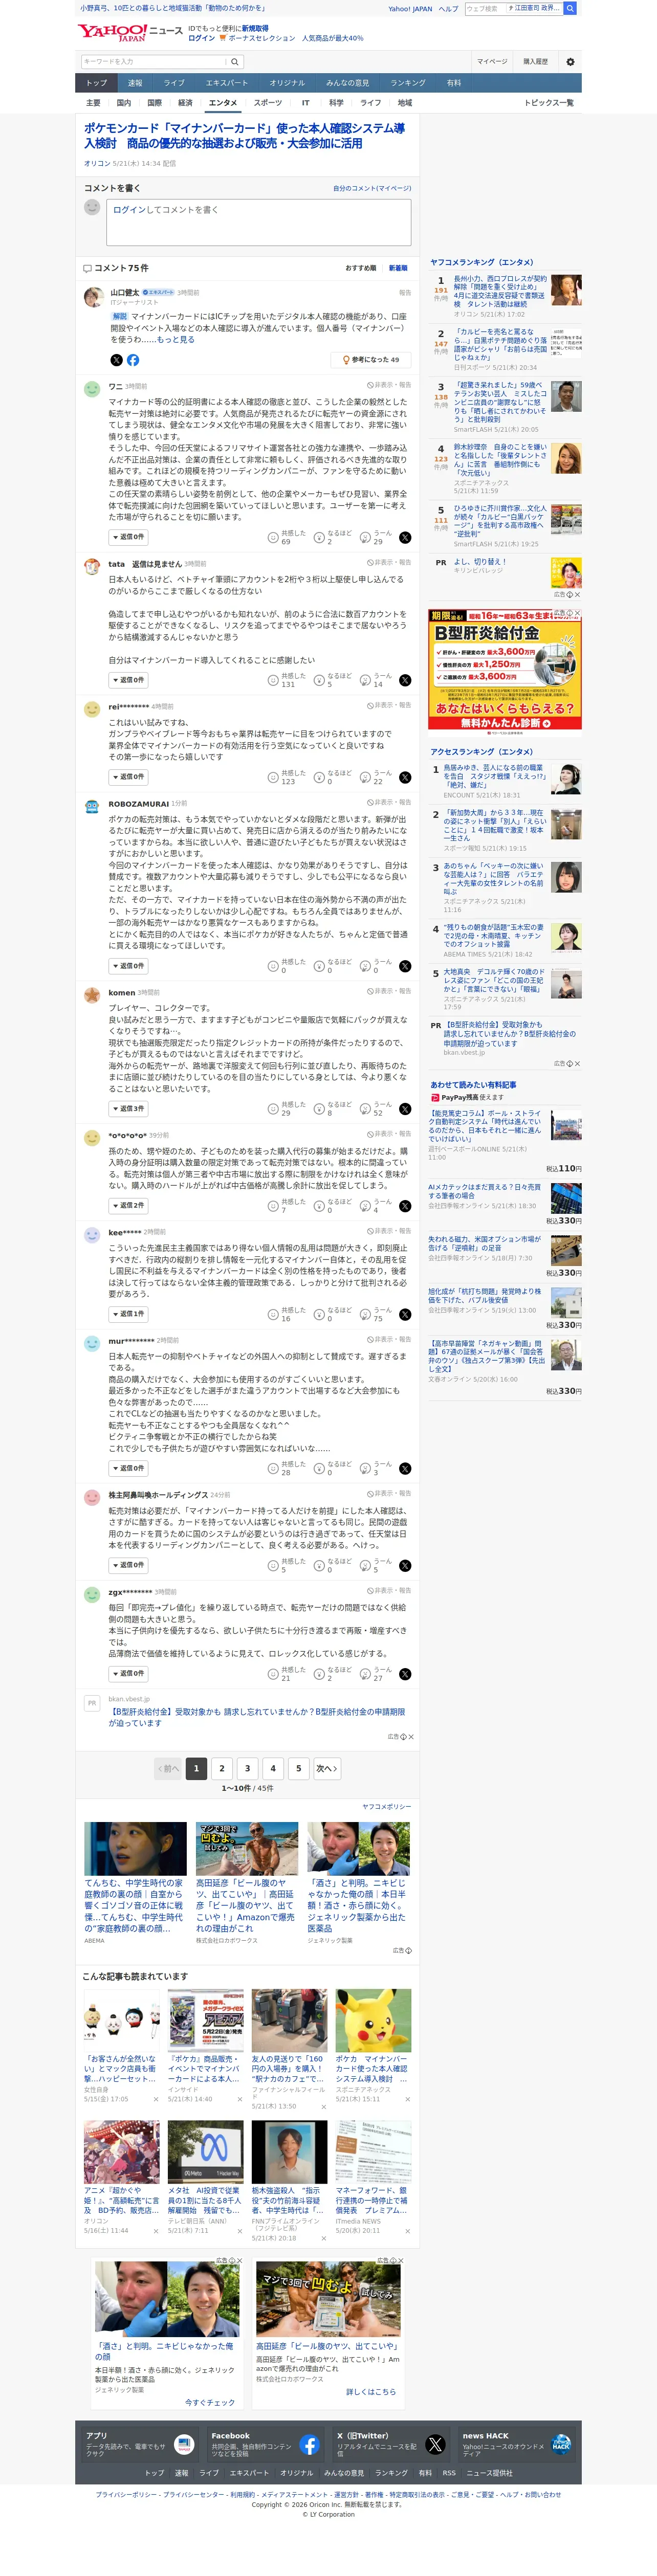
Task: Expand 返信0件 under ROBOZAMURAI's comment
Action: tap(128, 966)
